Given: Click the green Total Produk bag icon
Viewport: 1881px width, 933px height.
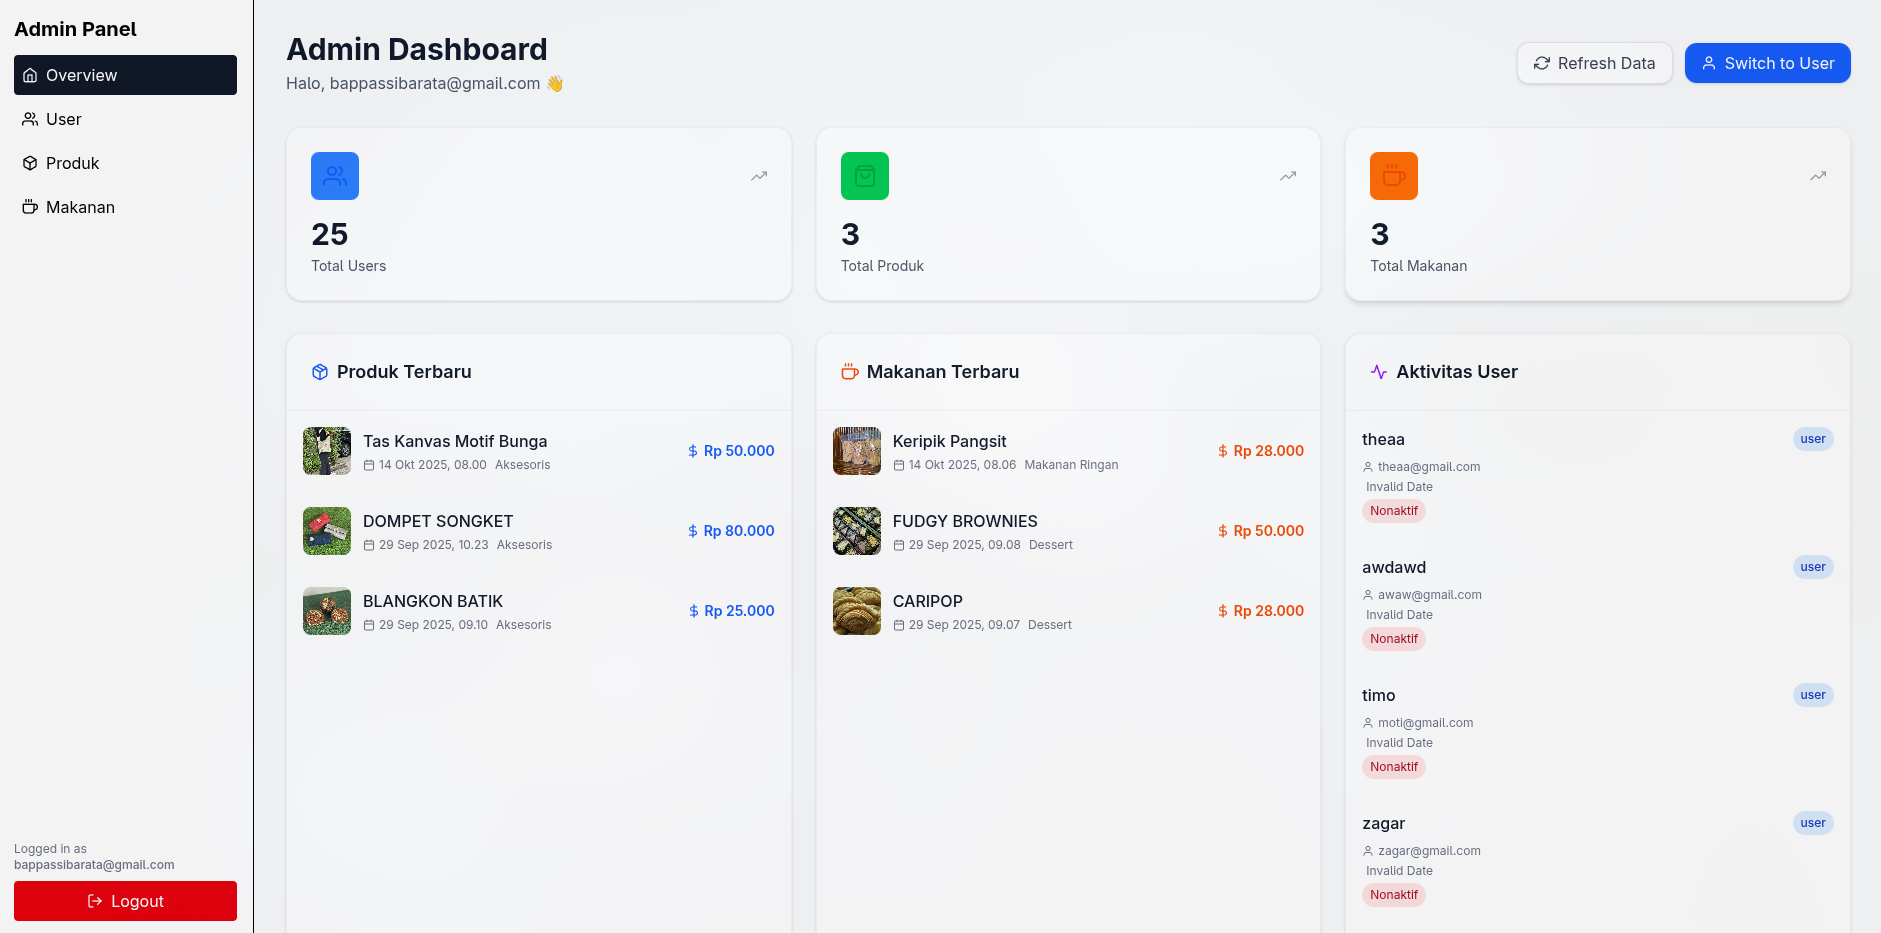Looking at the screenshot, I should (865, 176).
